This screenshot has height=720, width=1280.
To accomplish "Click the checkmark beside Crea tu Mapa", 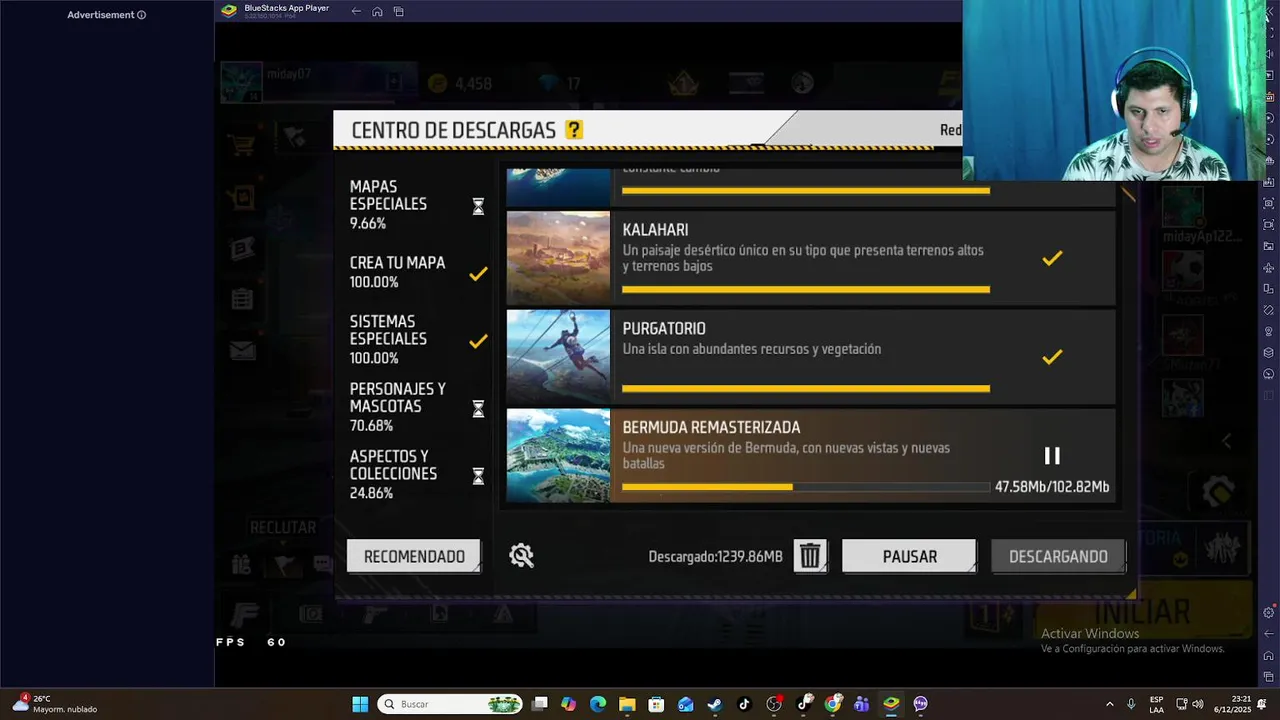I will tap(478, 273).
